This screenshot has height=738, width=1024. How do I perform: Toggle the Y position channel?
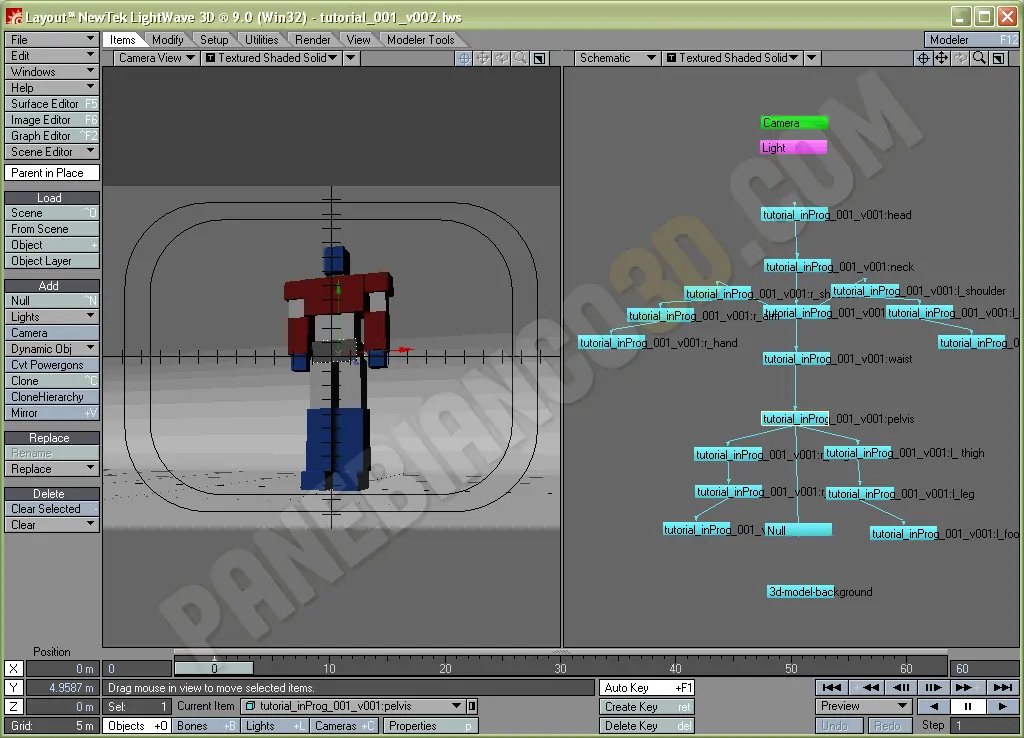[x=14, y=687]
